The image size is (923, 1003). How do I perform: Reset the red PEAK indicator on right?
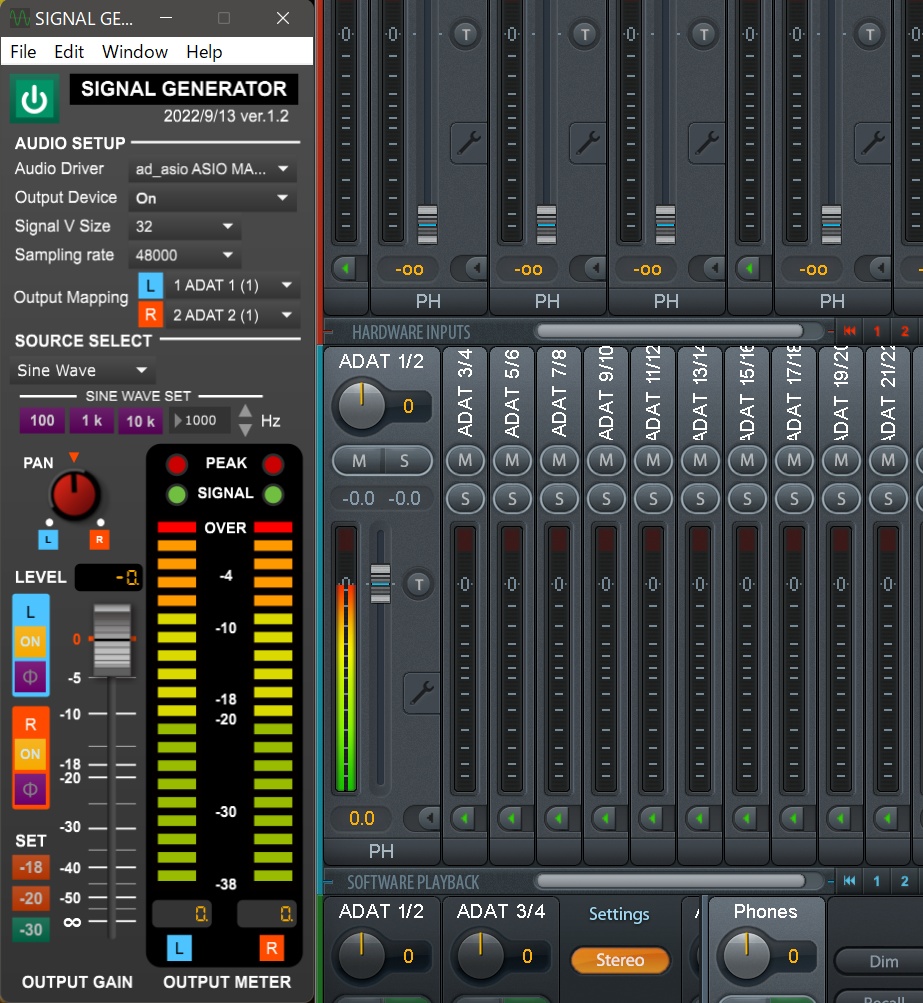tap(273, 464)
